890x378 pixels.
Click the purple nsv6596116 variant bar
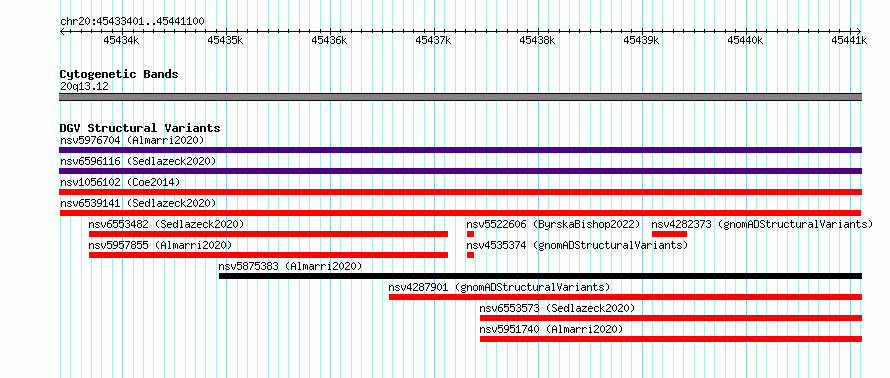460,171
